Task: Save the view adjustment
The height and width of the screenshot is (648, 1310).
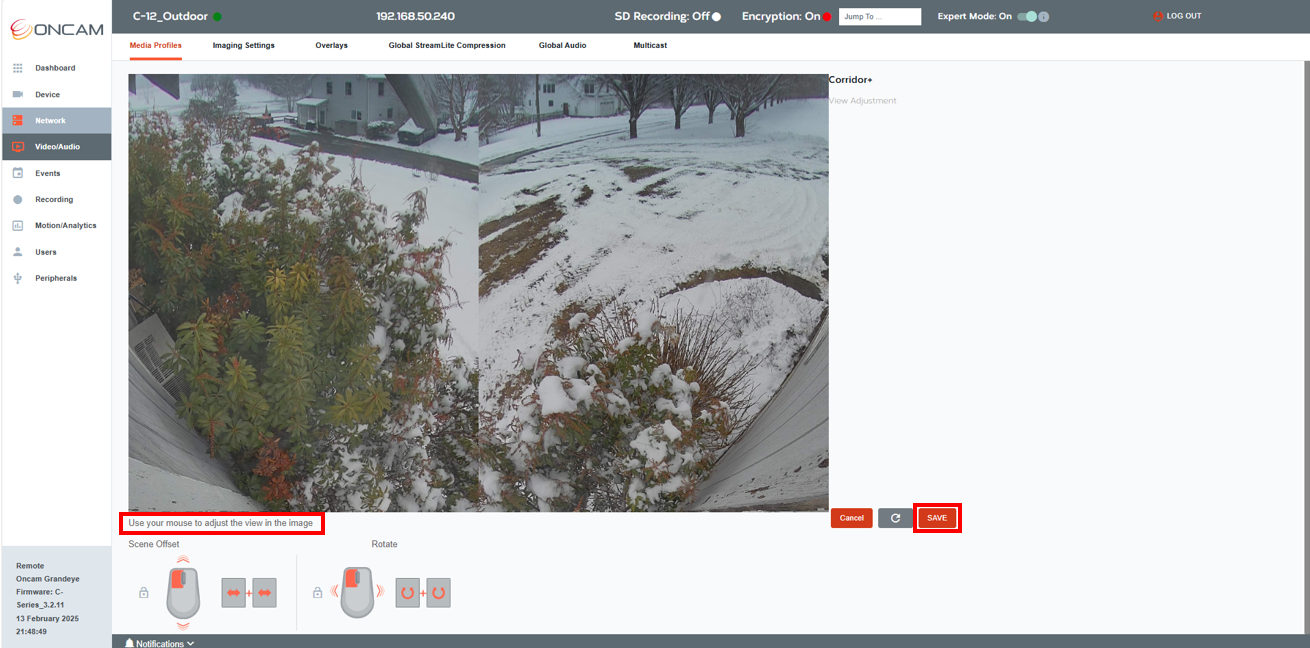Action: coord(937,518)
